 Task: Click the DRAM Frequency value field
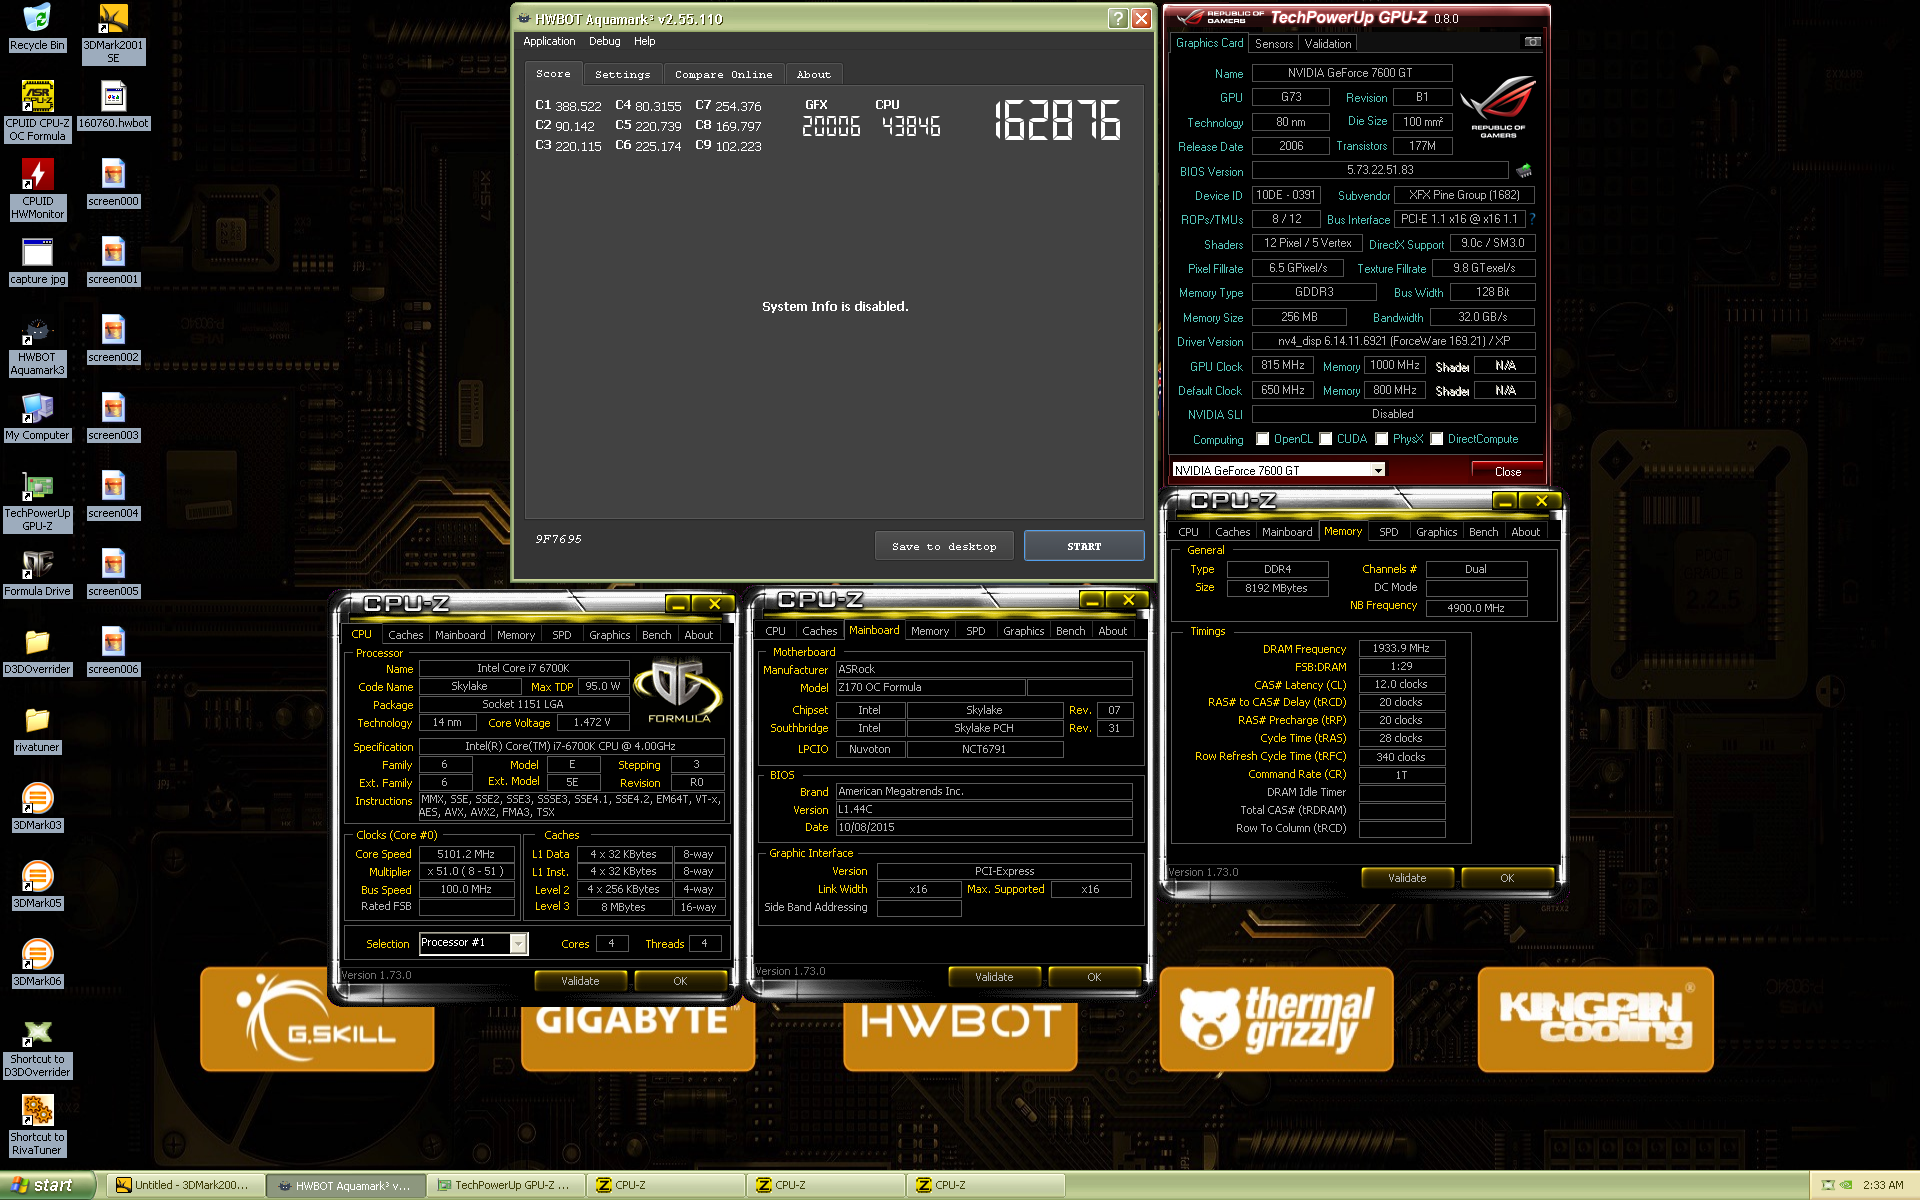tap(1401, 649)
